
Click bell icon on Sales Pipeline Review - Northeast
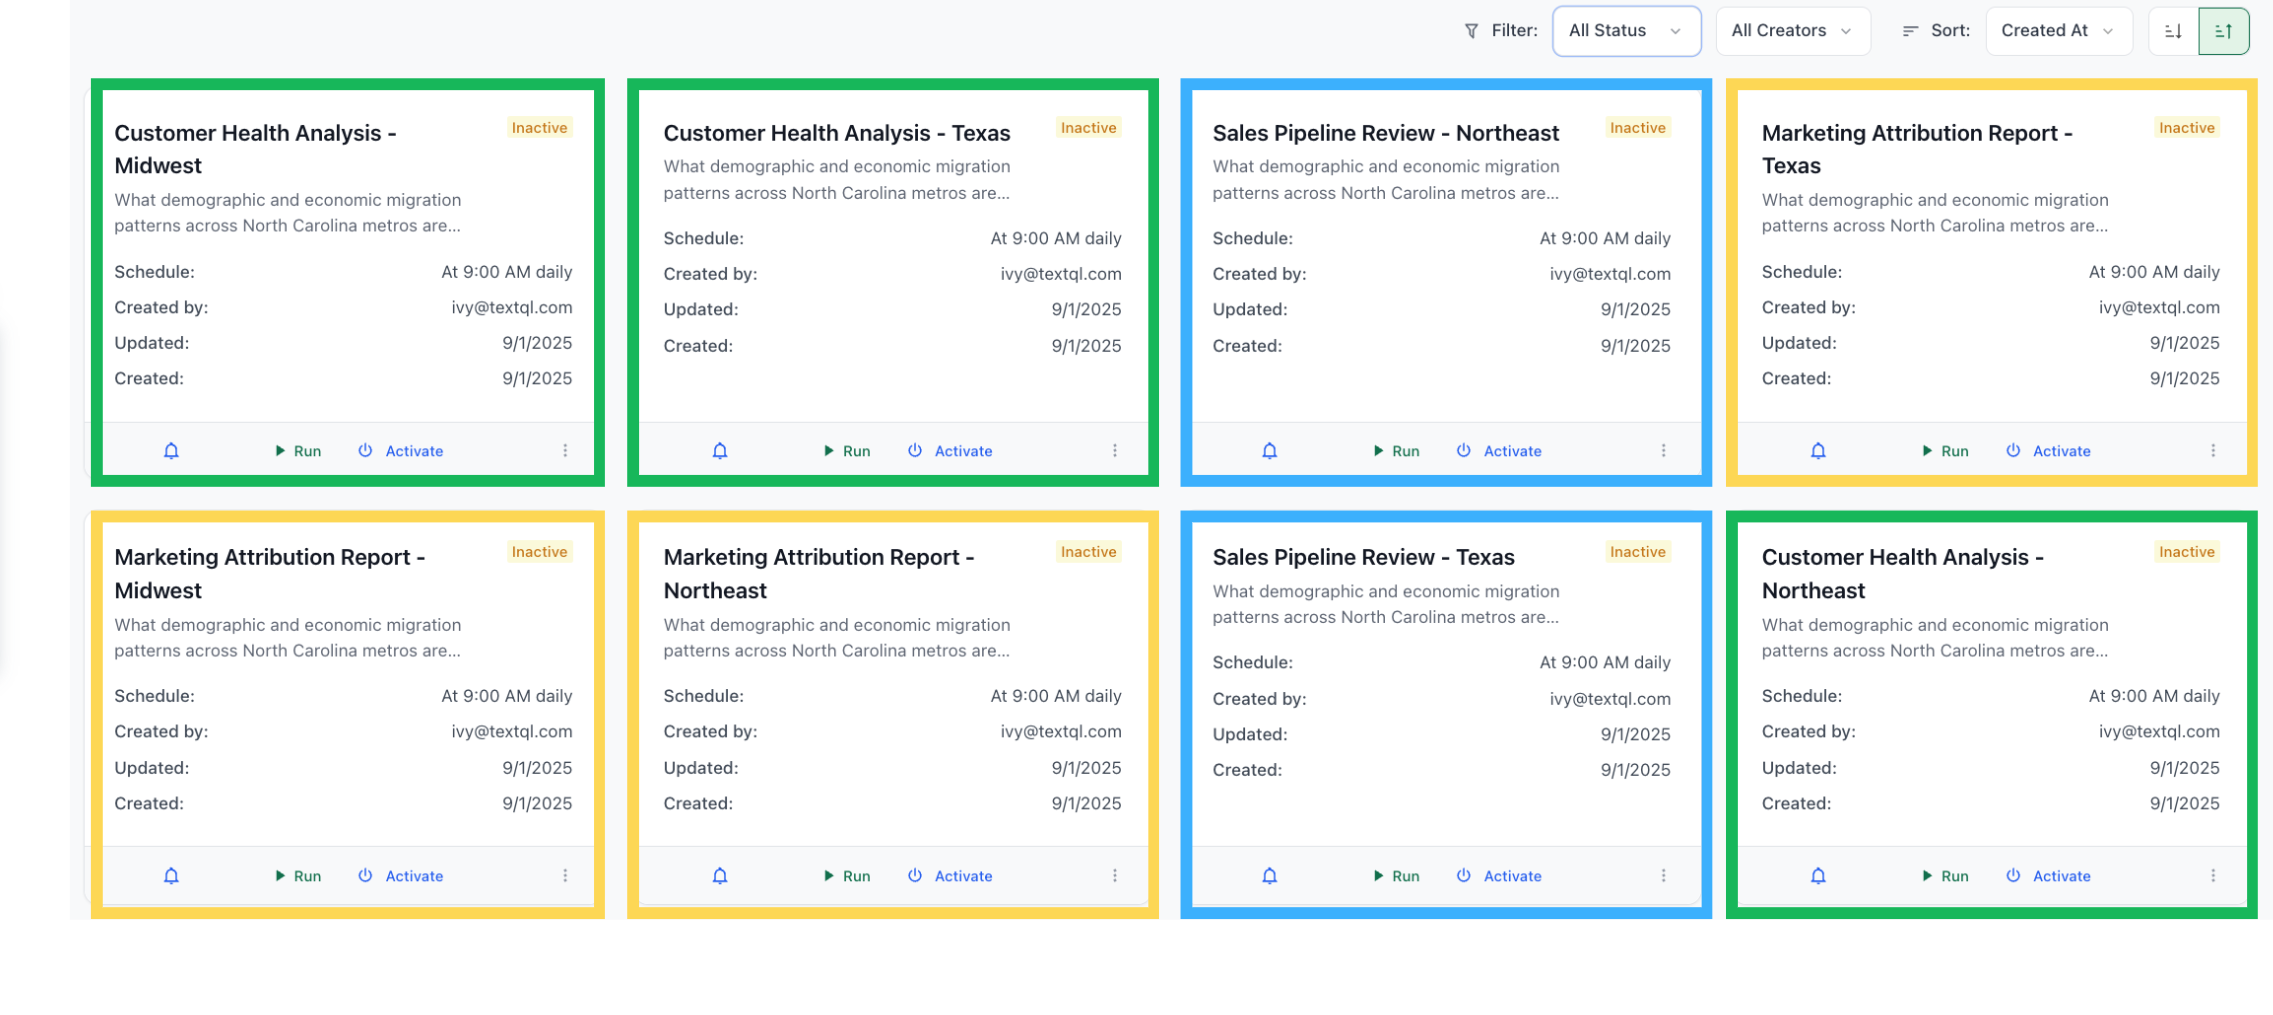pyautogui.click(x=1269, y=451)
